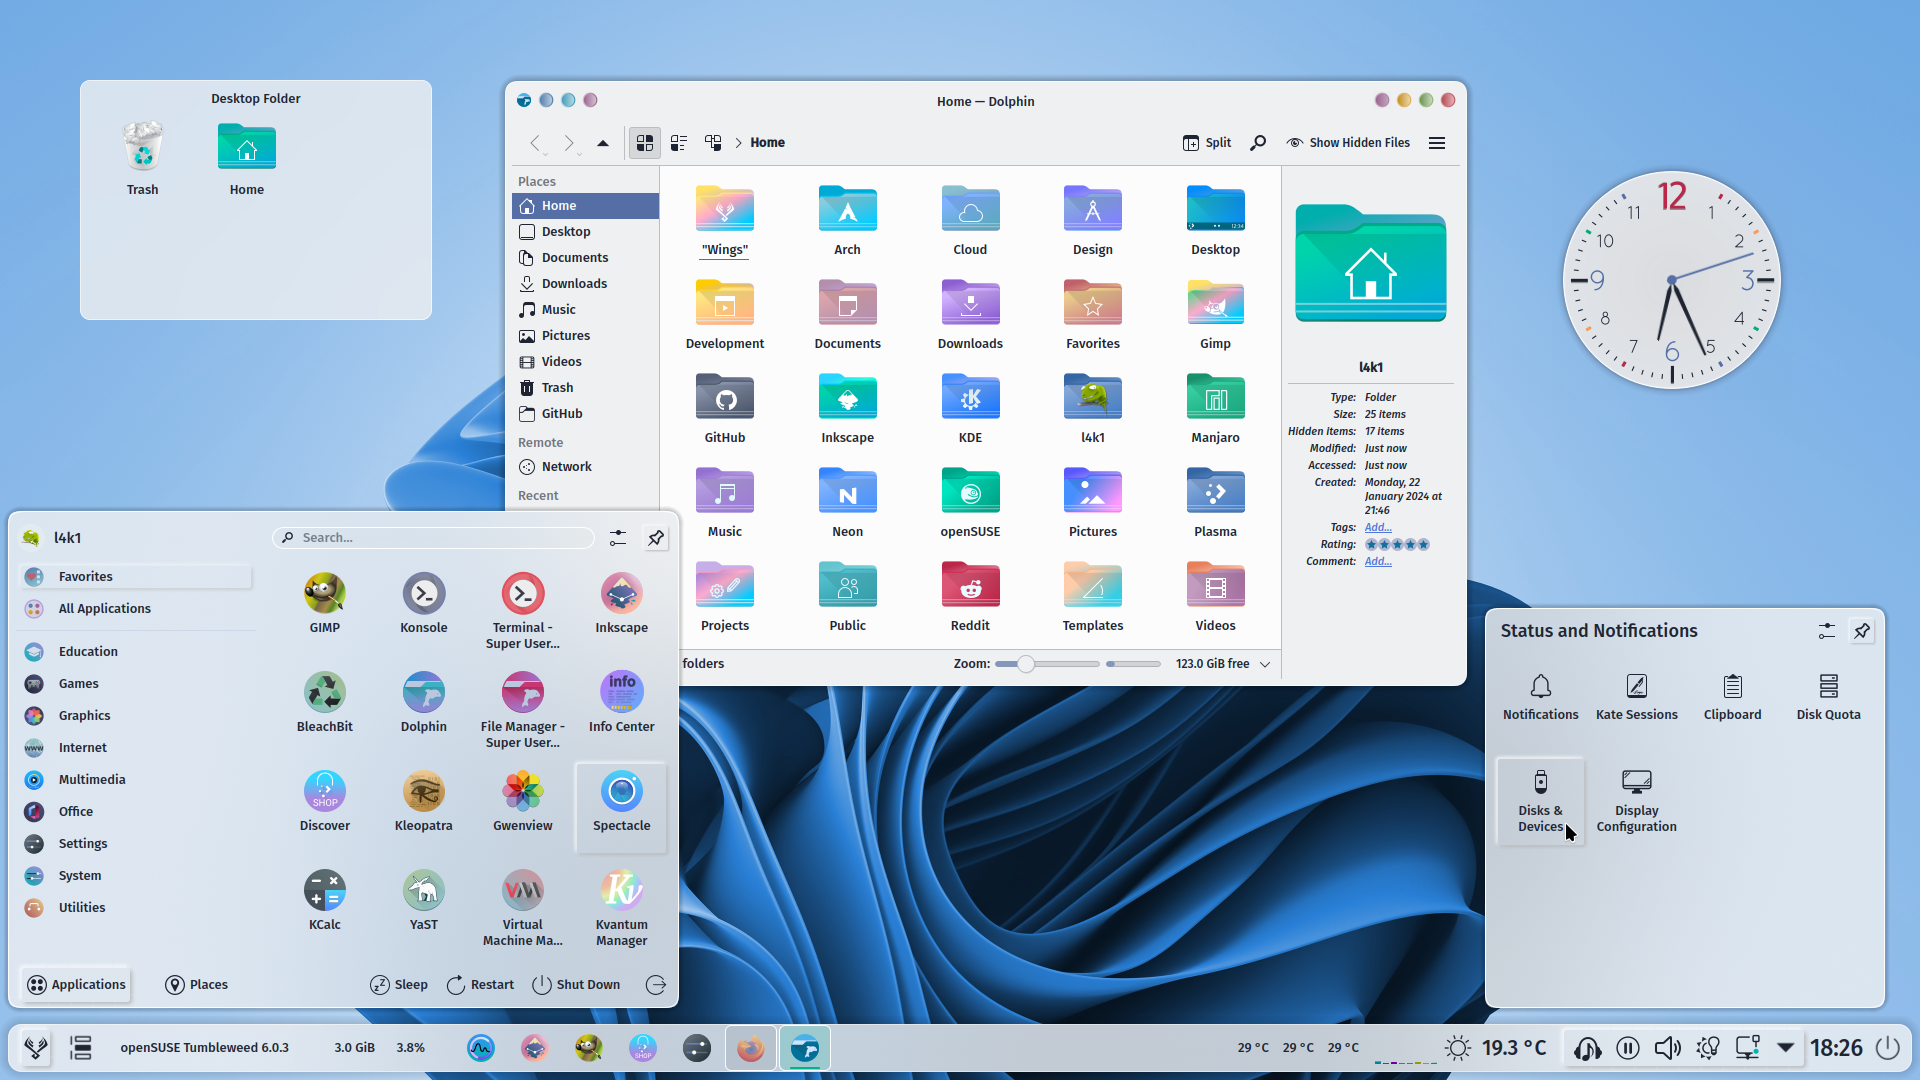Click the launcher Search field
The width and height of the screenshot is (1920, 1080).
click(x=434, y=538)
